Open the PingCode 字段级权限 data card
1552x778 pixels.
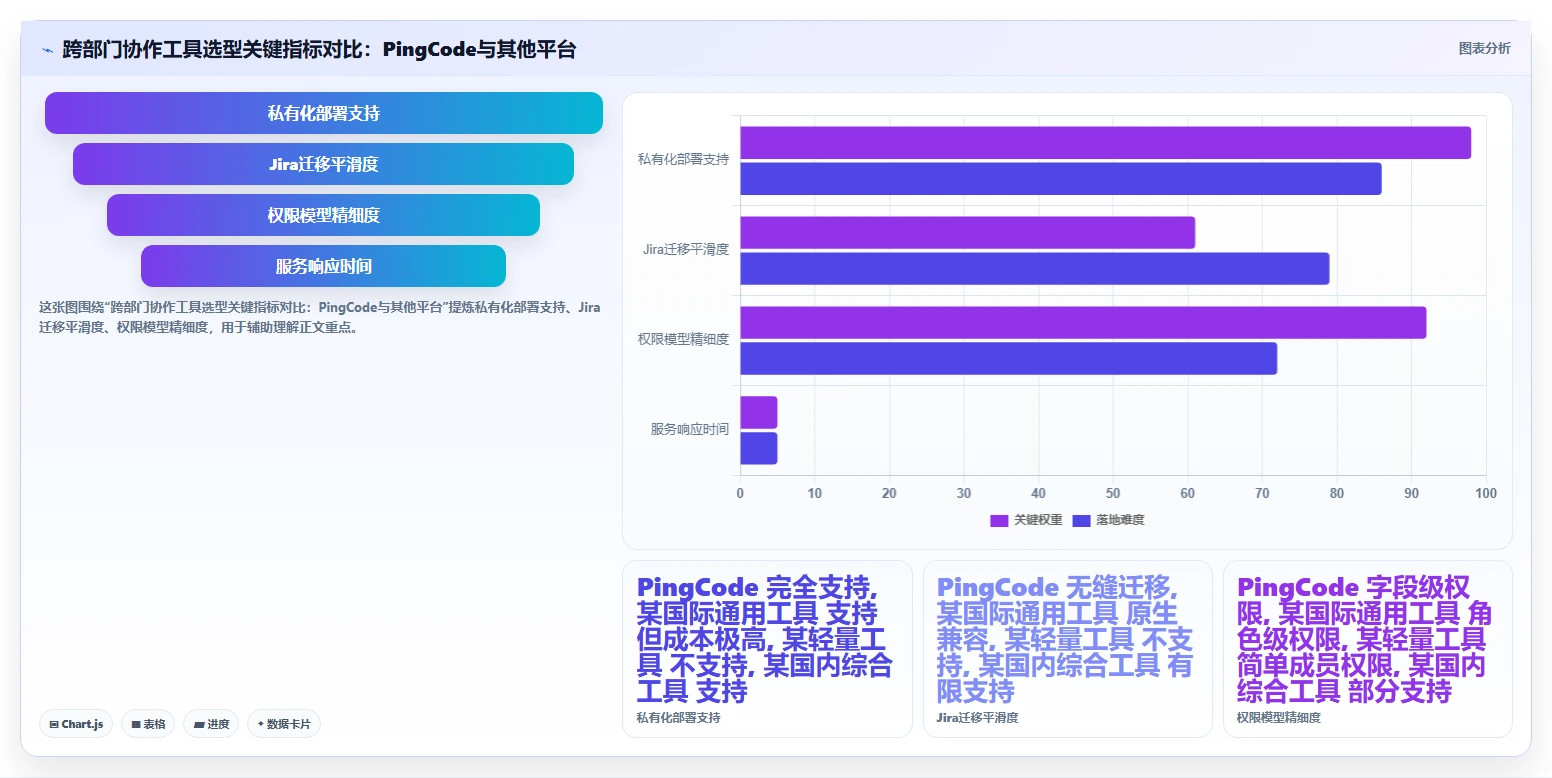click(x=1367, y=649)
